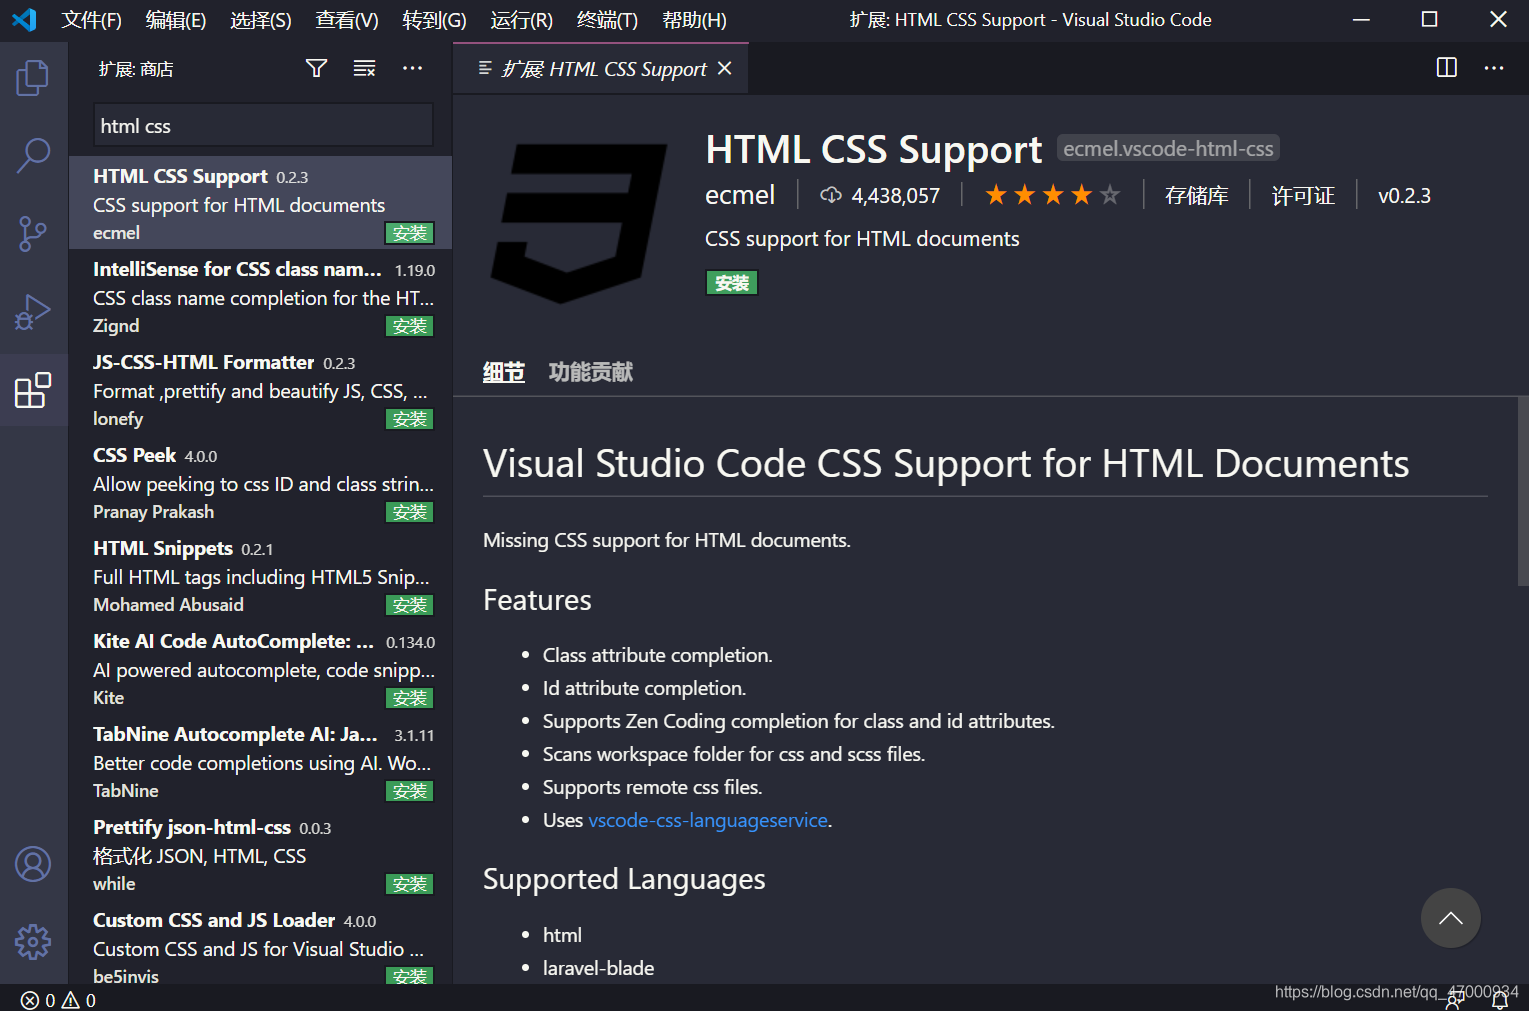
Task: Click the notifications bell in status bar
Action: (1500, 1000)
